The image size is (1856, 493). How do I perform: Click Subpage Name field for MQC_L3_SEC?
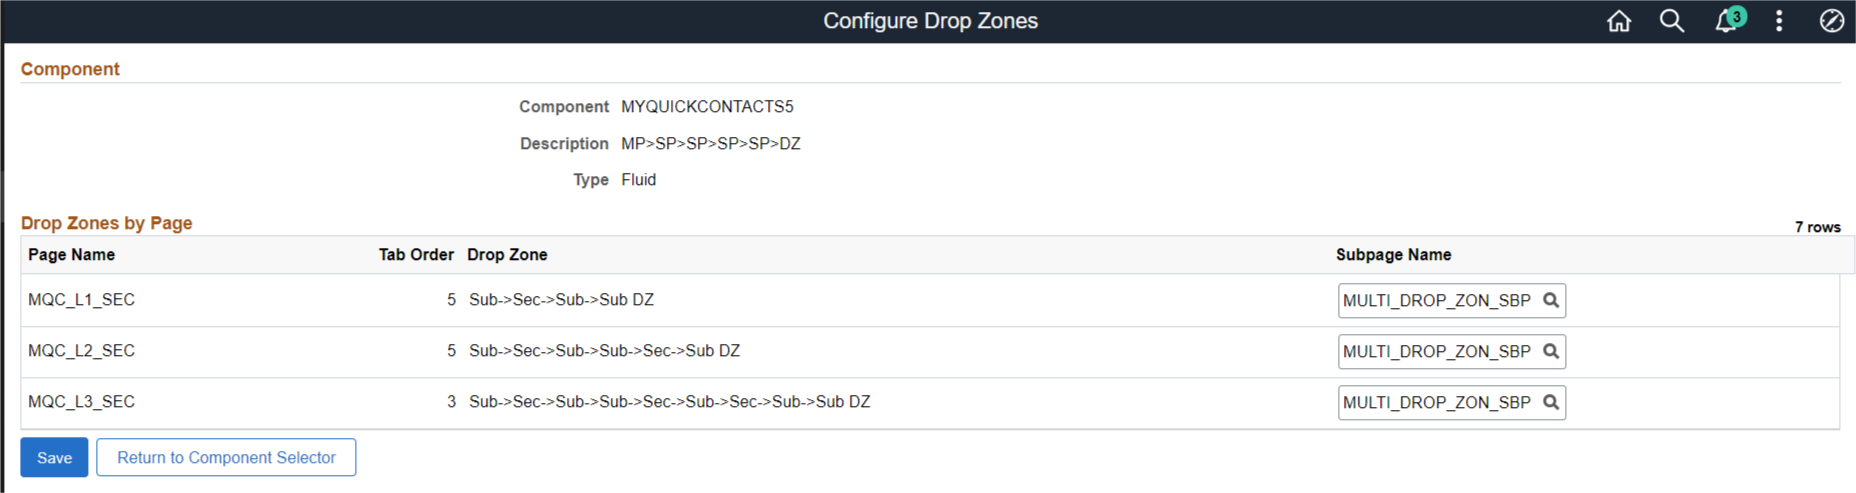coord(1436,402)
